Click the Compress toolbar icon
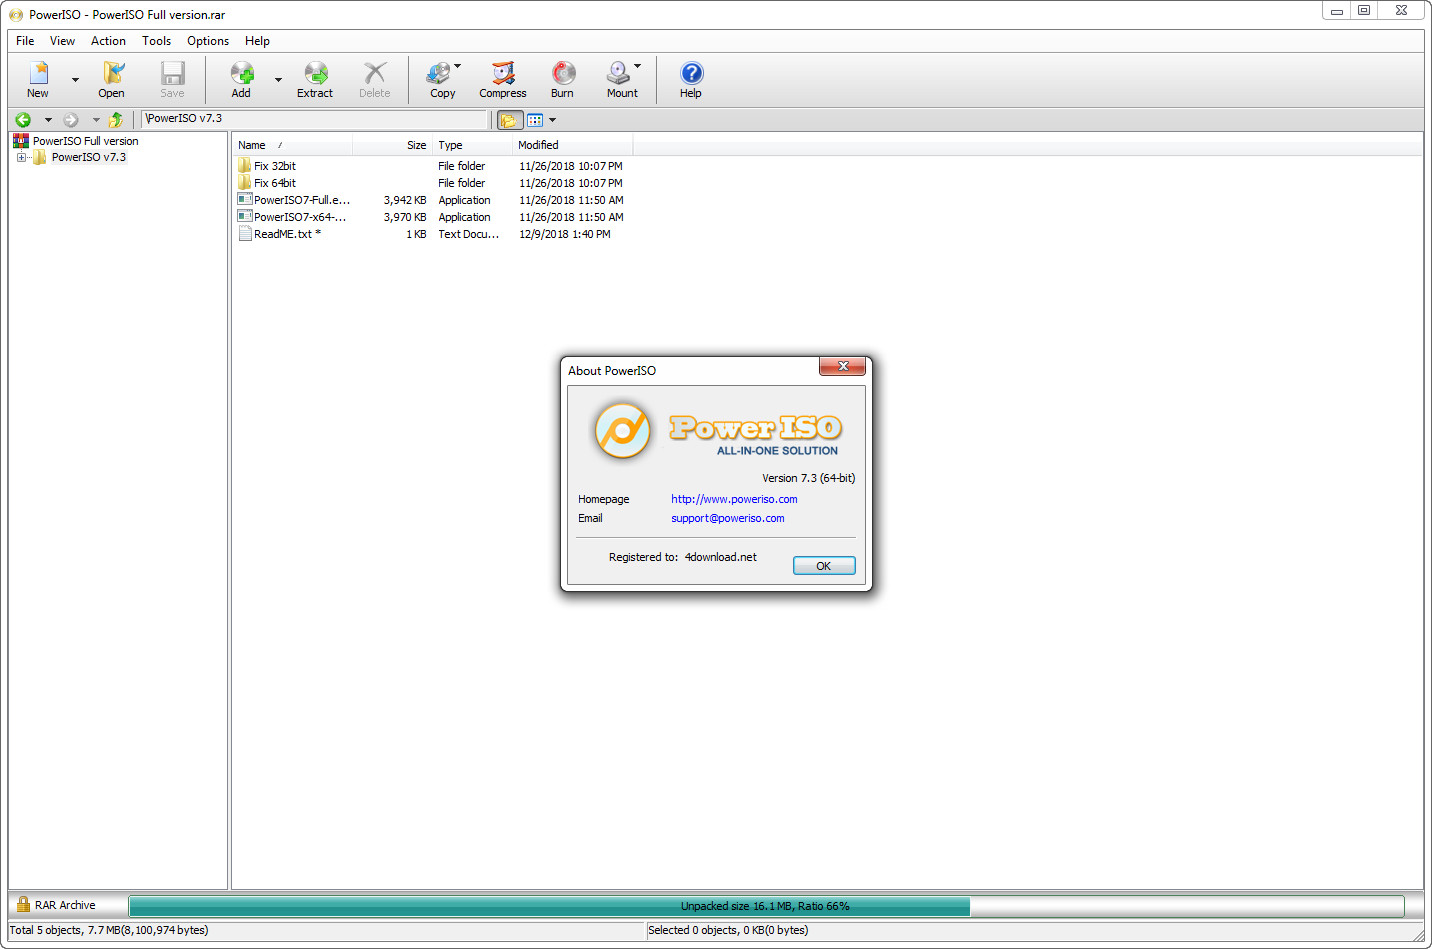The width and height of the screenshot is (1432, 949). 503,79
